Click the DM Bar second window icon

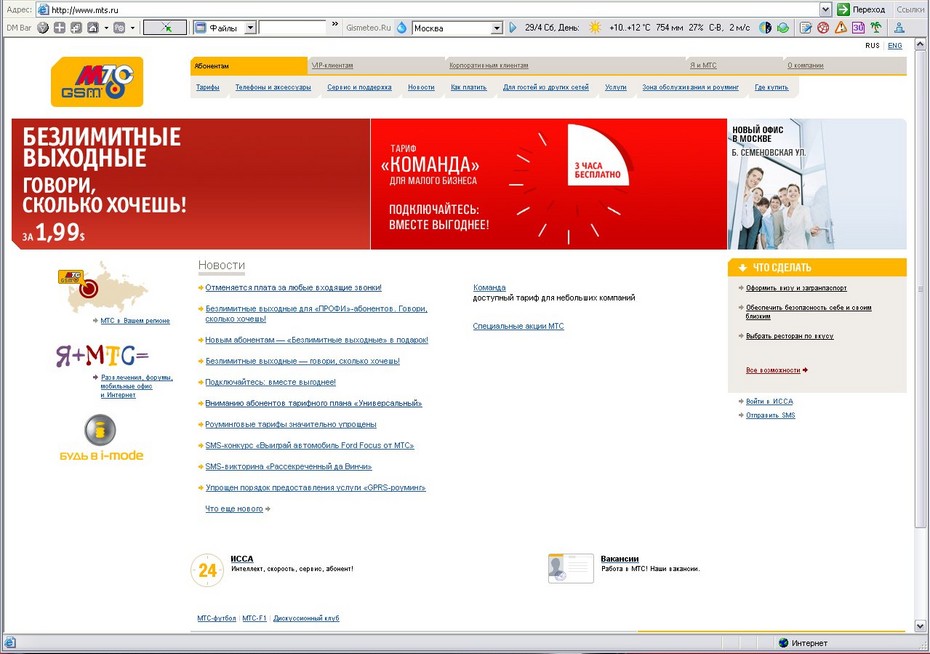tap(76, 27)
